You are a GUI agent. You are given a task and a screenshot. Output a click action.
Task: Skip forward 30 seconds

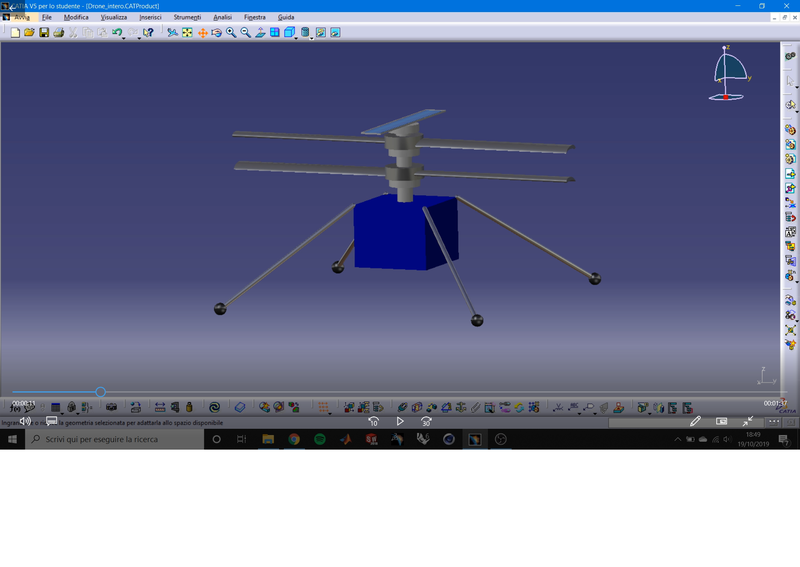point(426,421)
